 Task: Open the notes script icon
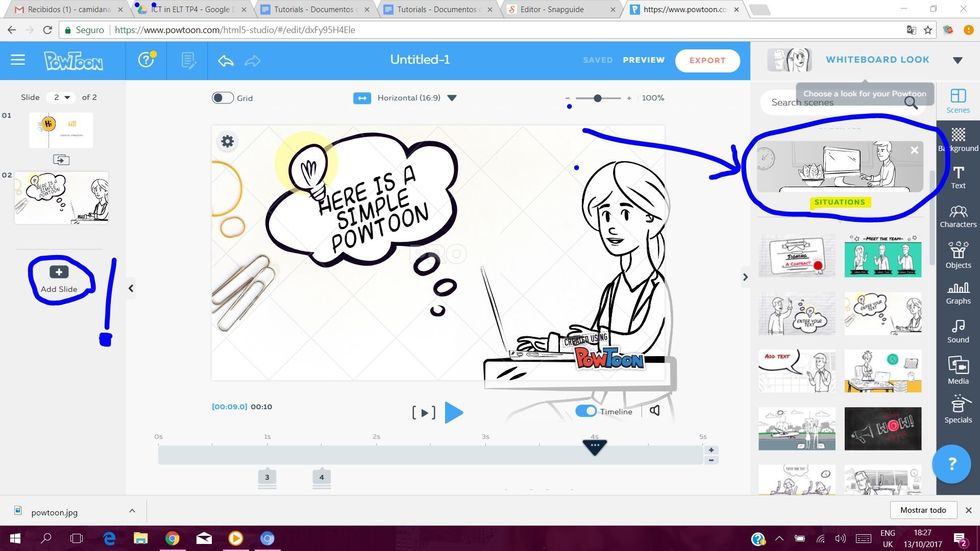coord(188,60)
